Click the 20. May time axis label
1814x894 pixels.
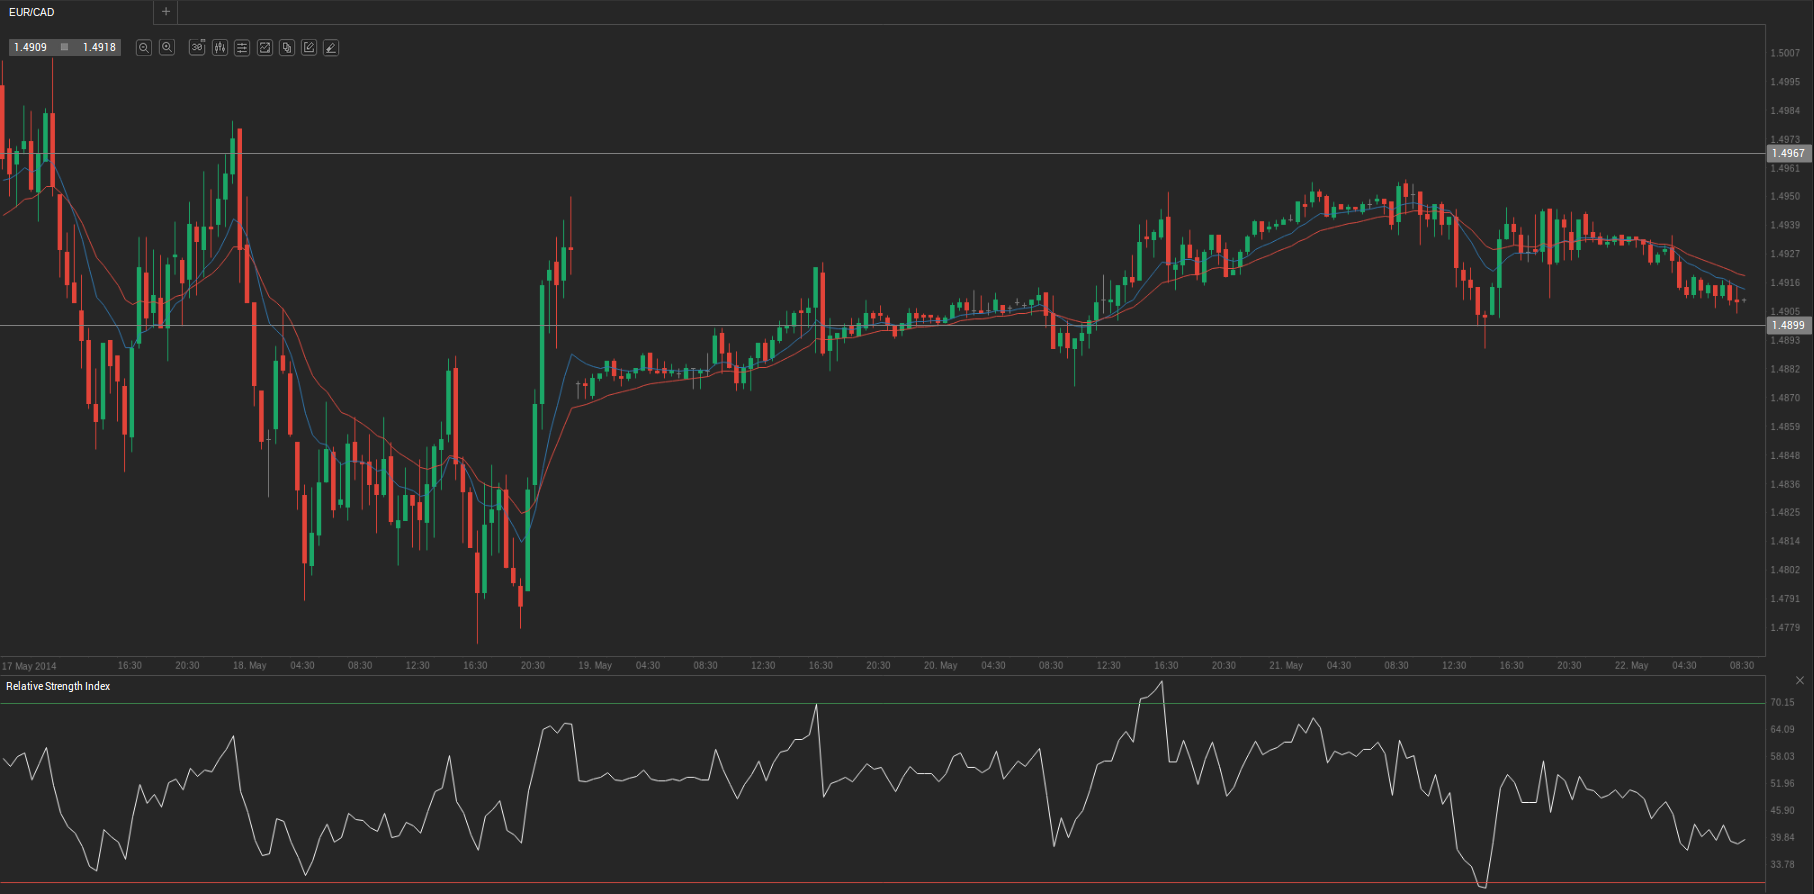click(941, 665)
